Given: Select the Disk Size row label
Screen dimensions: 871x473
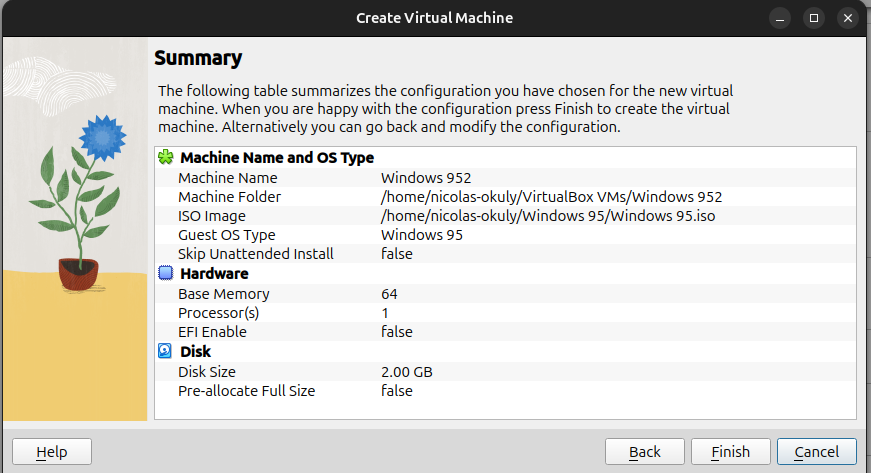Looking at the screenshot, I should [x=207, y=371].
